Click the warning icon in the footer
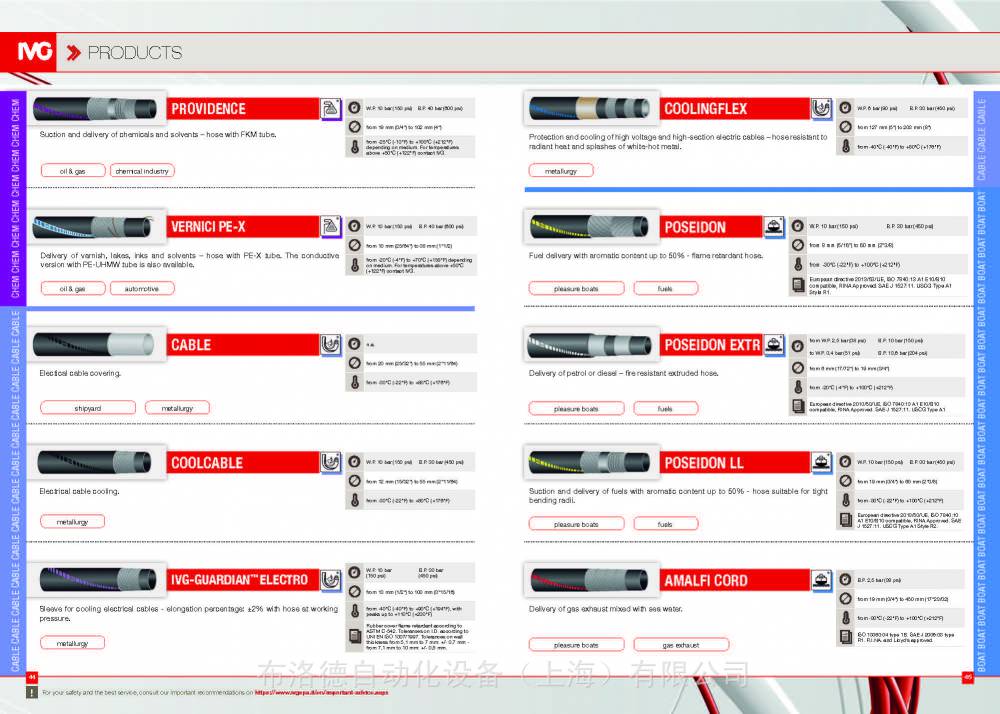This screenshot has width=1000, height=714. tap(33, 691)
